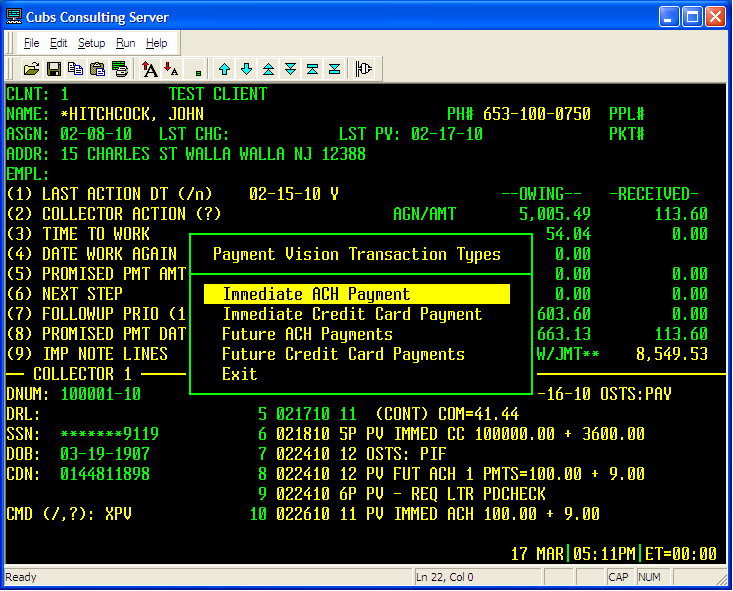Click the clock showing 05:11PM
733x591 pixels.
(604, 554)
